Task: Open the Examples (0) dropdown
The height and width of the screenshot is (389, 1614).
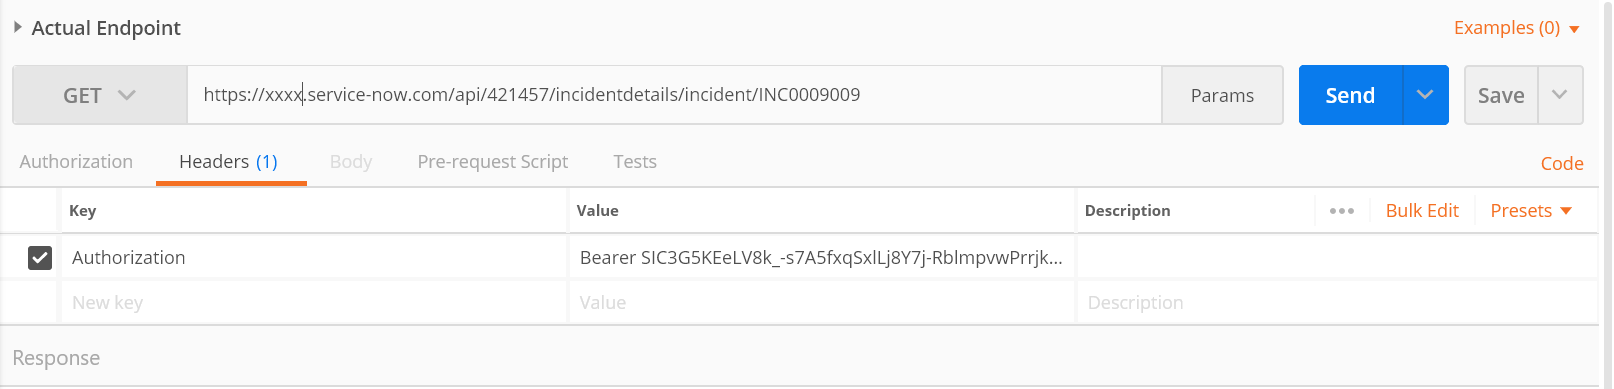Action: point(1516,28)
